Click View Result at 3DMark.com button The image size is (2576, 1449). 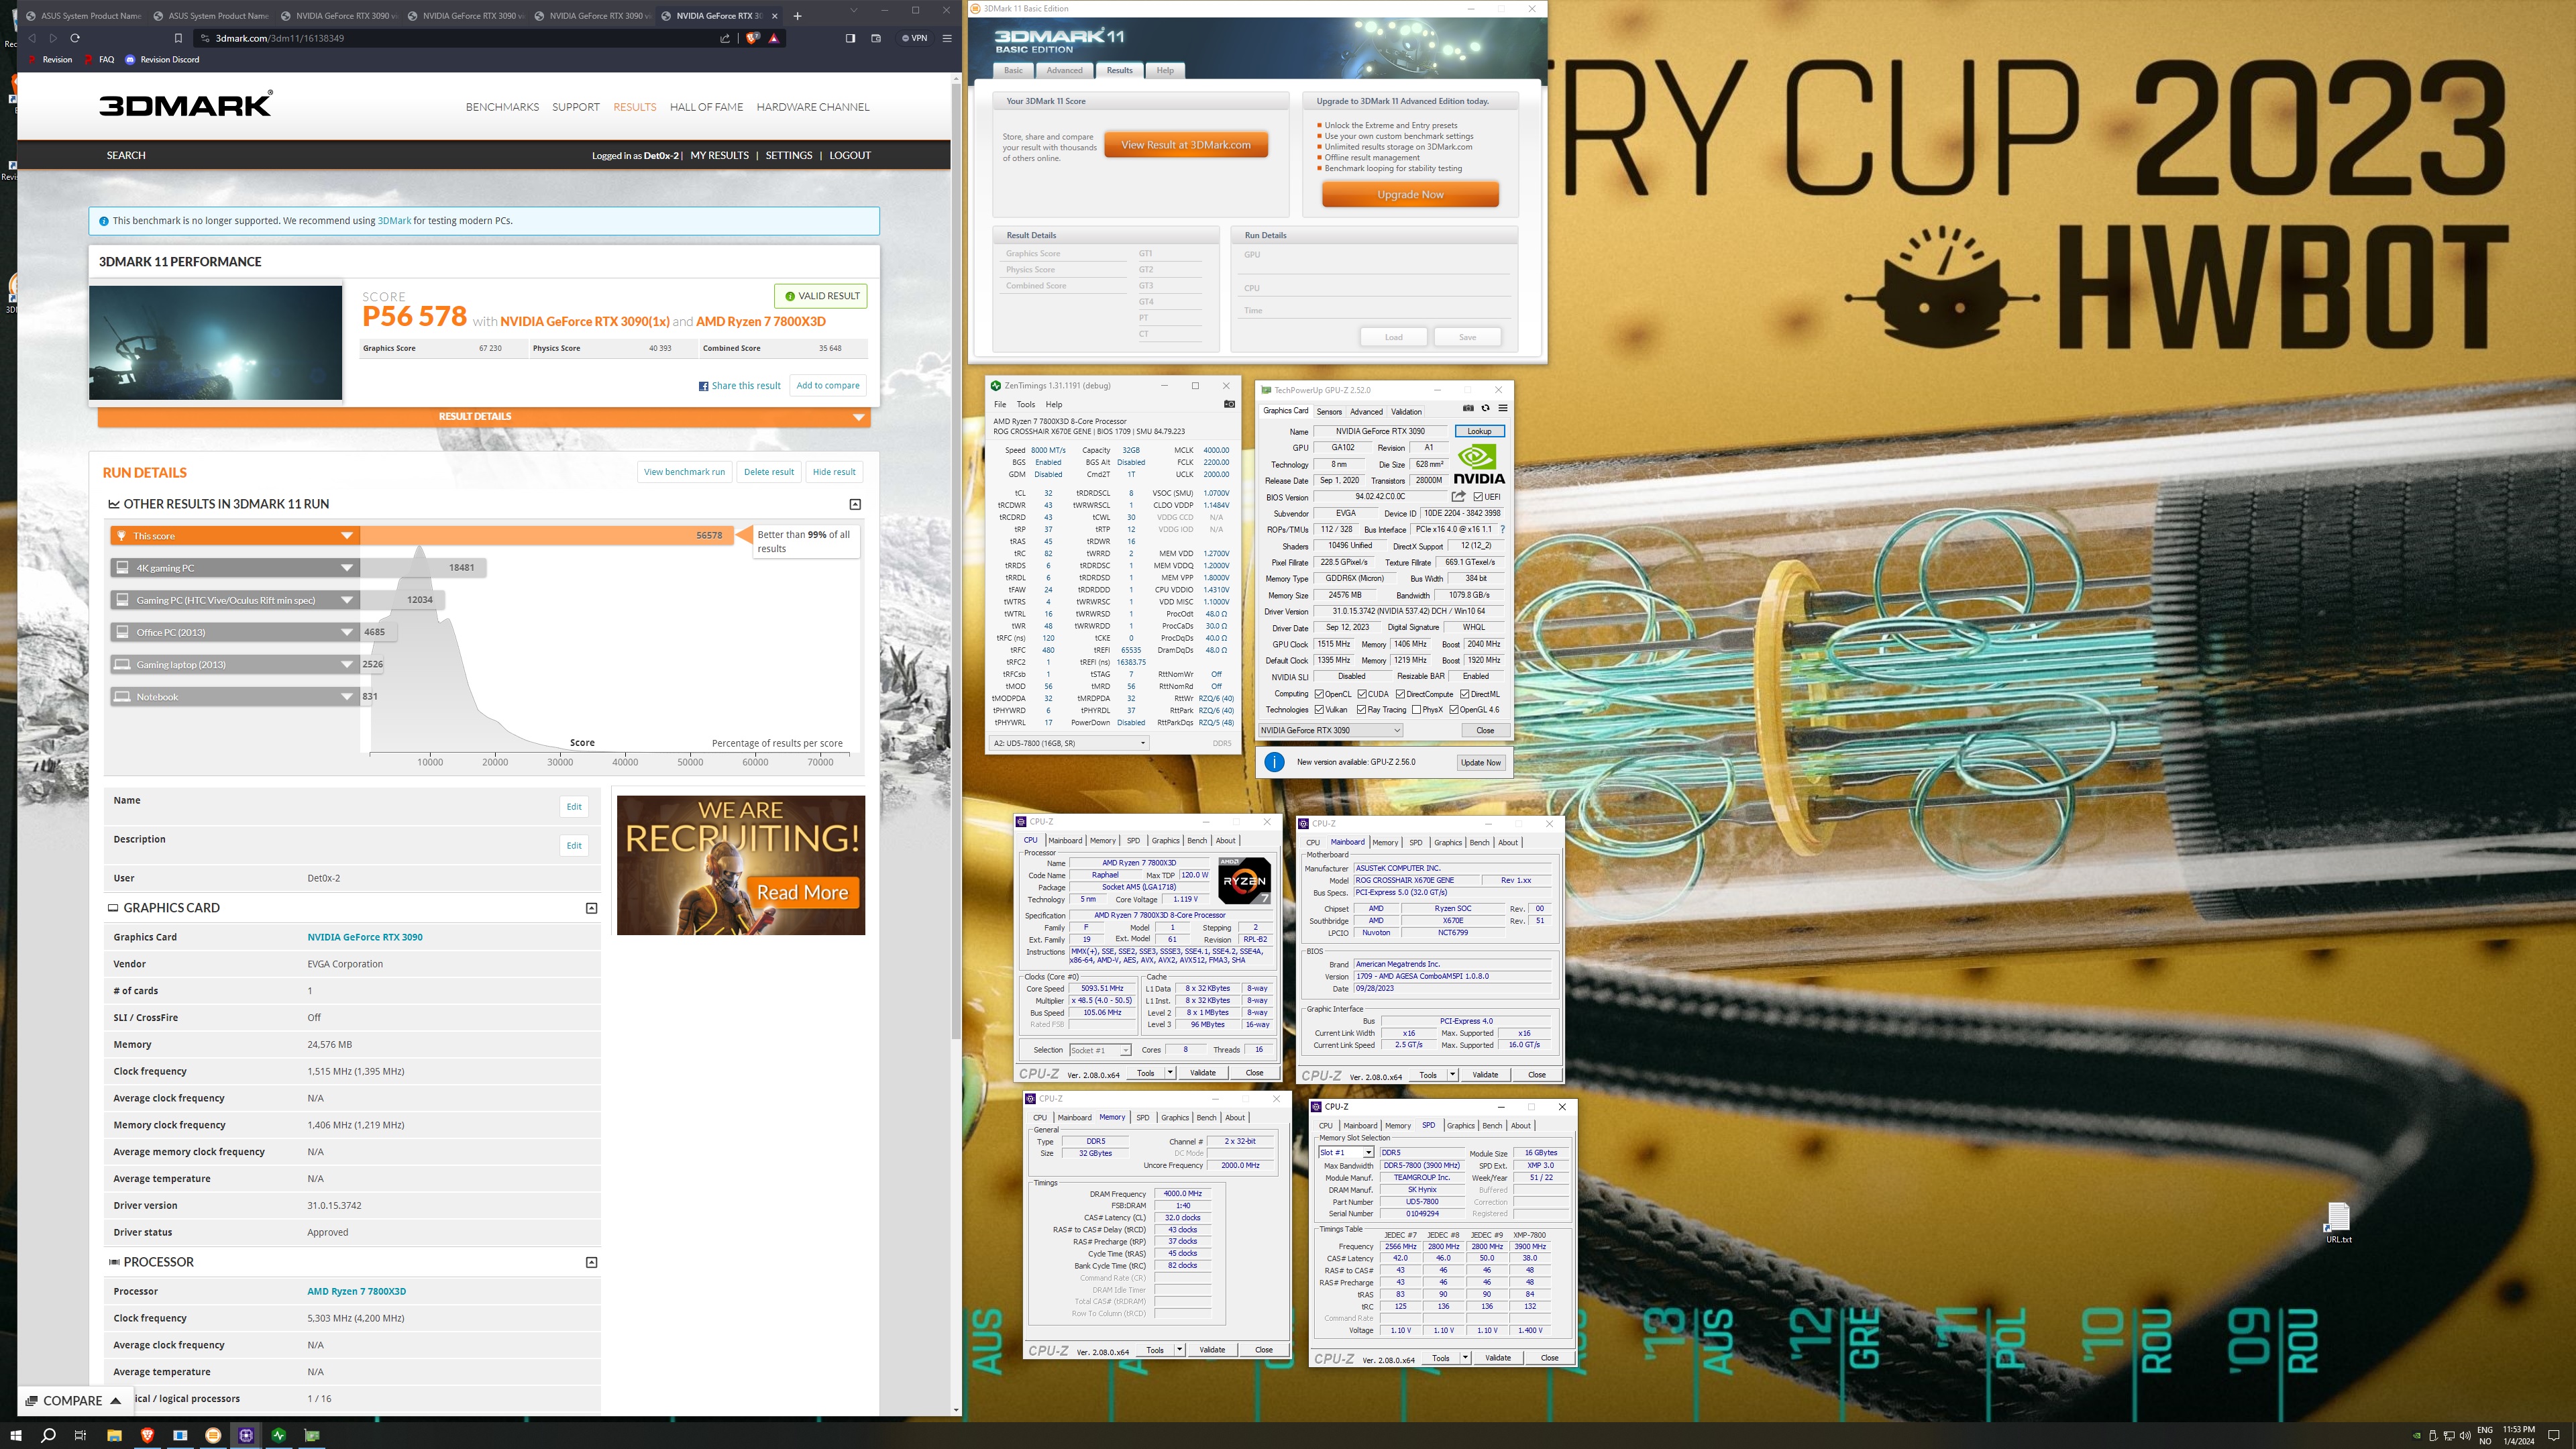point(1185,145)
